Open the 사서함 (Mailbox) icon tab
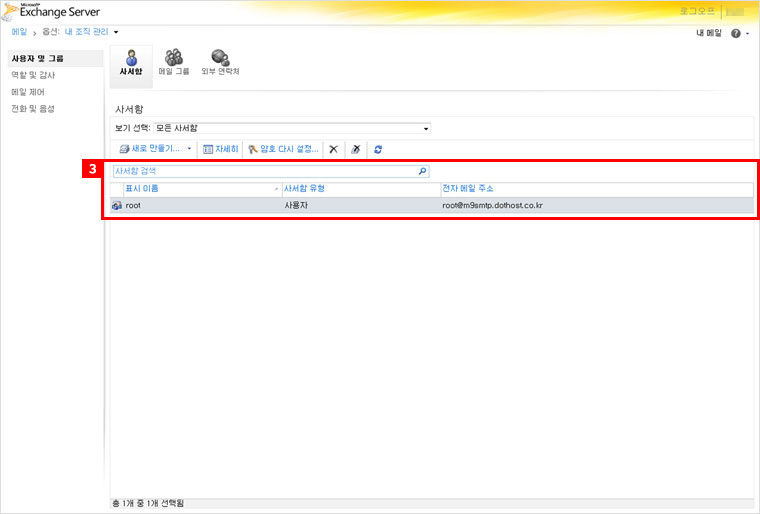This screenshot has width=760, height=514. point(131,63)
